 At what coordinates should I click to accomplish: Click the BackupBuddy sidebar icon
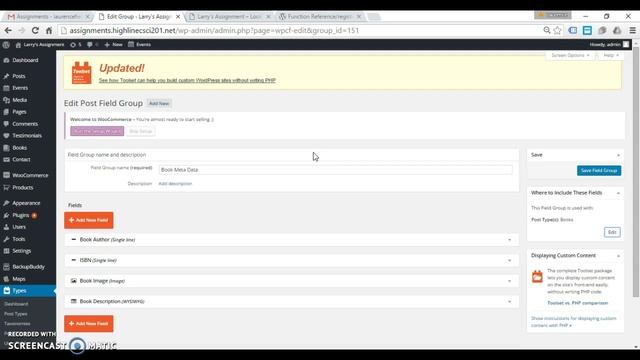point(6,267)
